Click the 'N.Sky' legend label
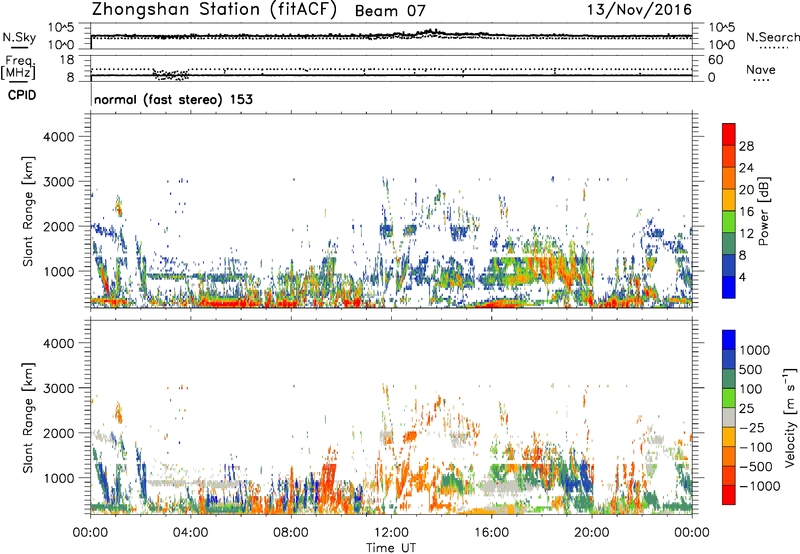The image size is (800, 554). coord(19,37)
